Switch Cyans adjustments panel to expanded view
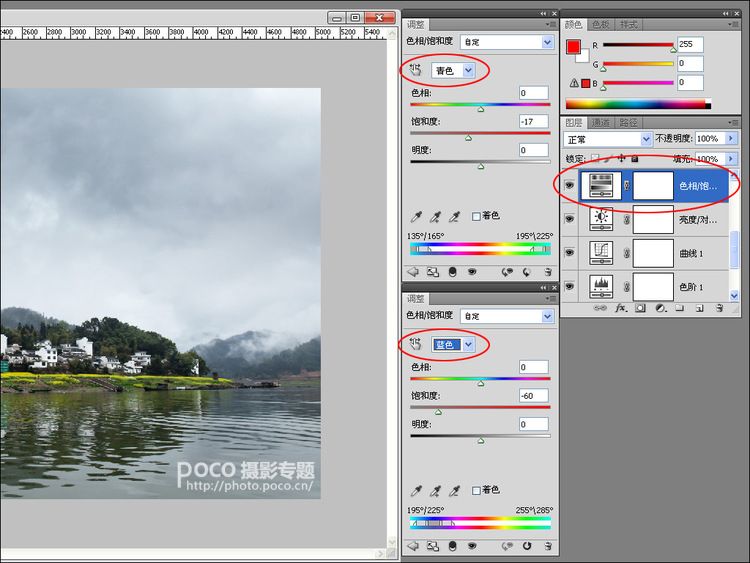 tap(432, 272)
